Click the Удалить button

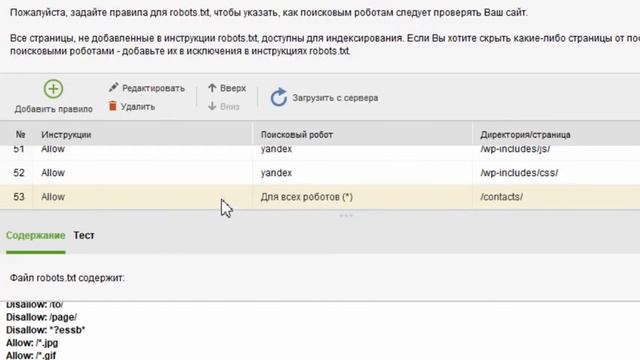[x=132, y=107]
